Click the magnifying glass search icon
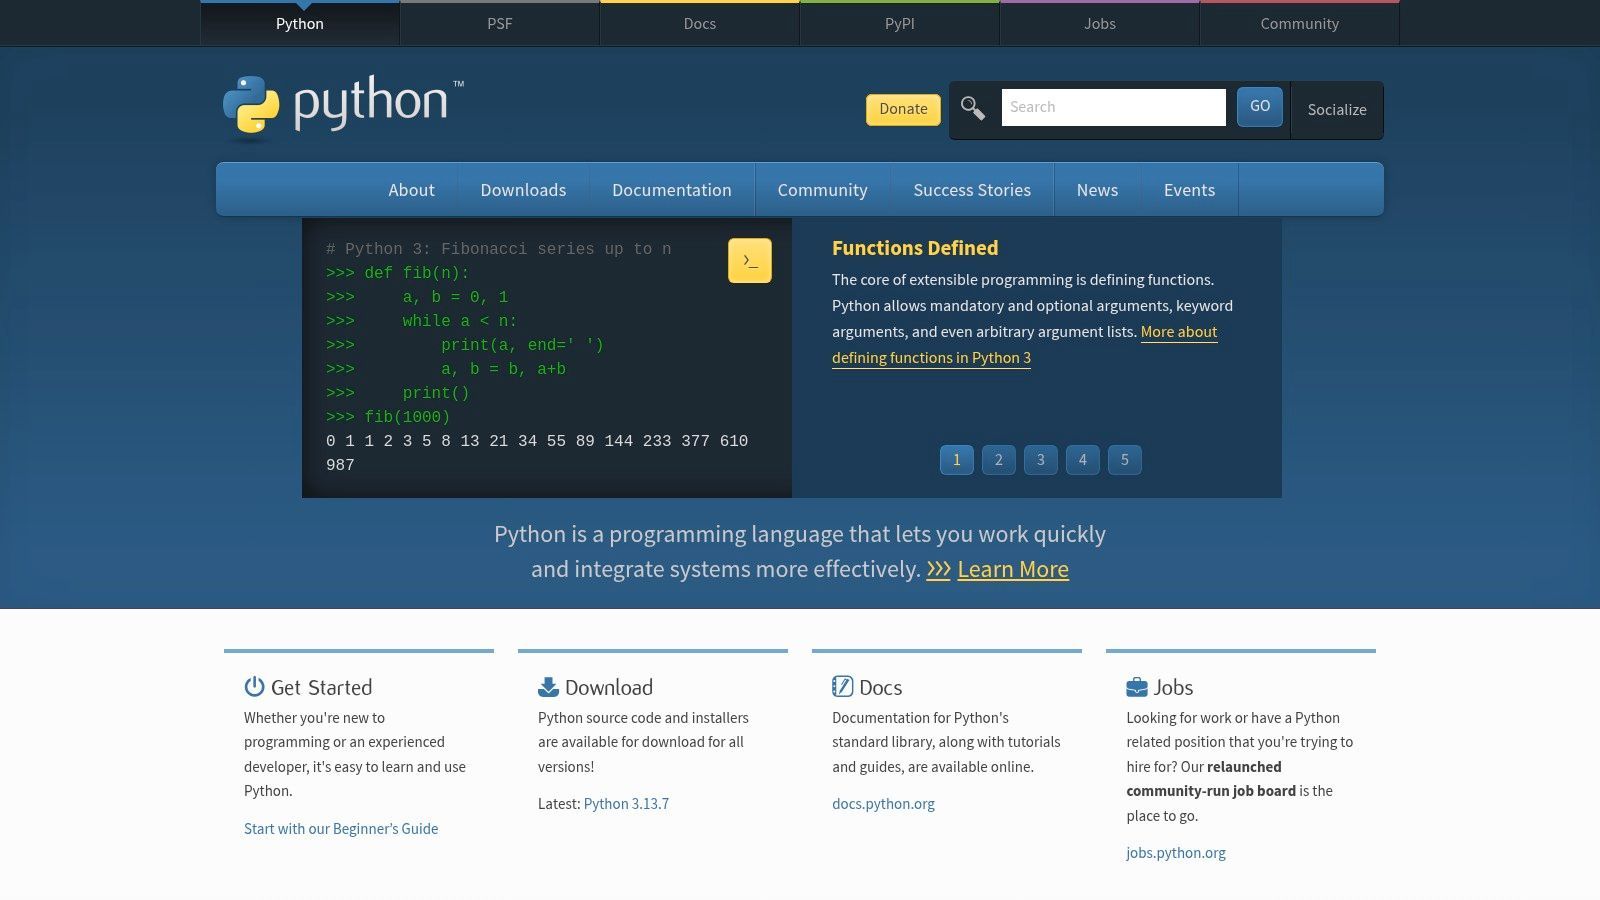Screen dimensions: 1600x900 point(972,108)
